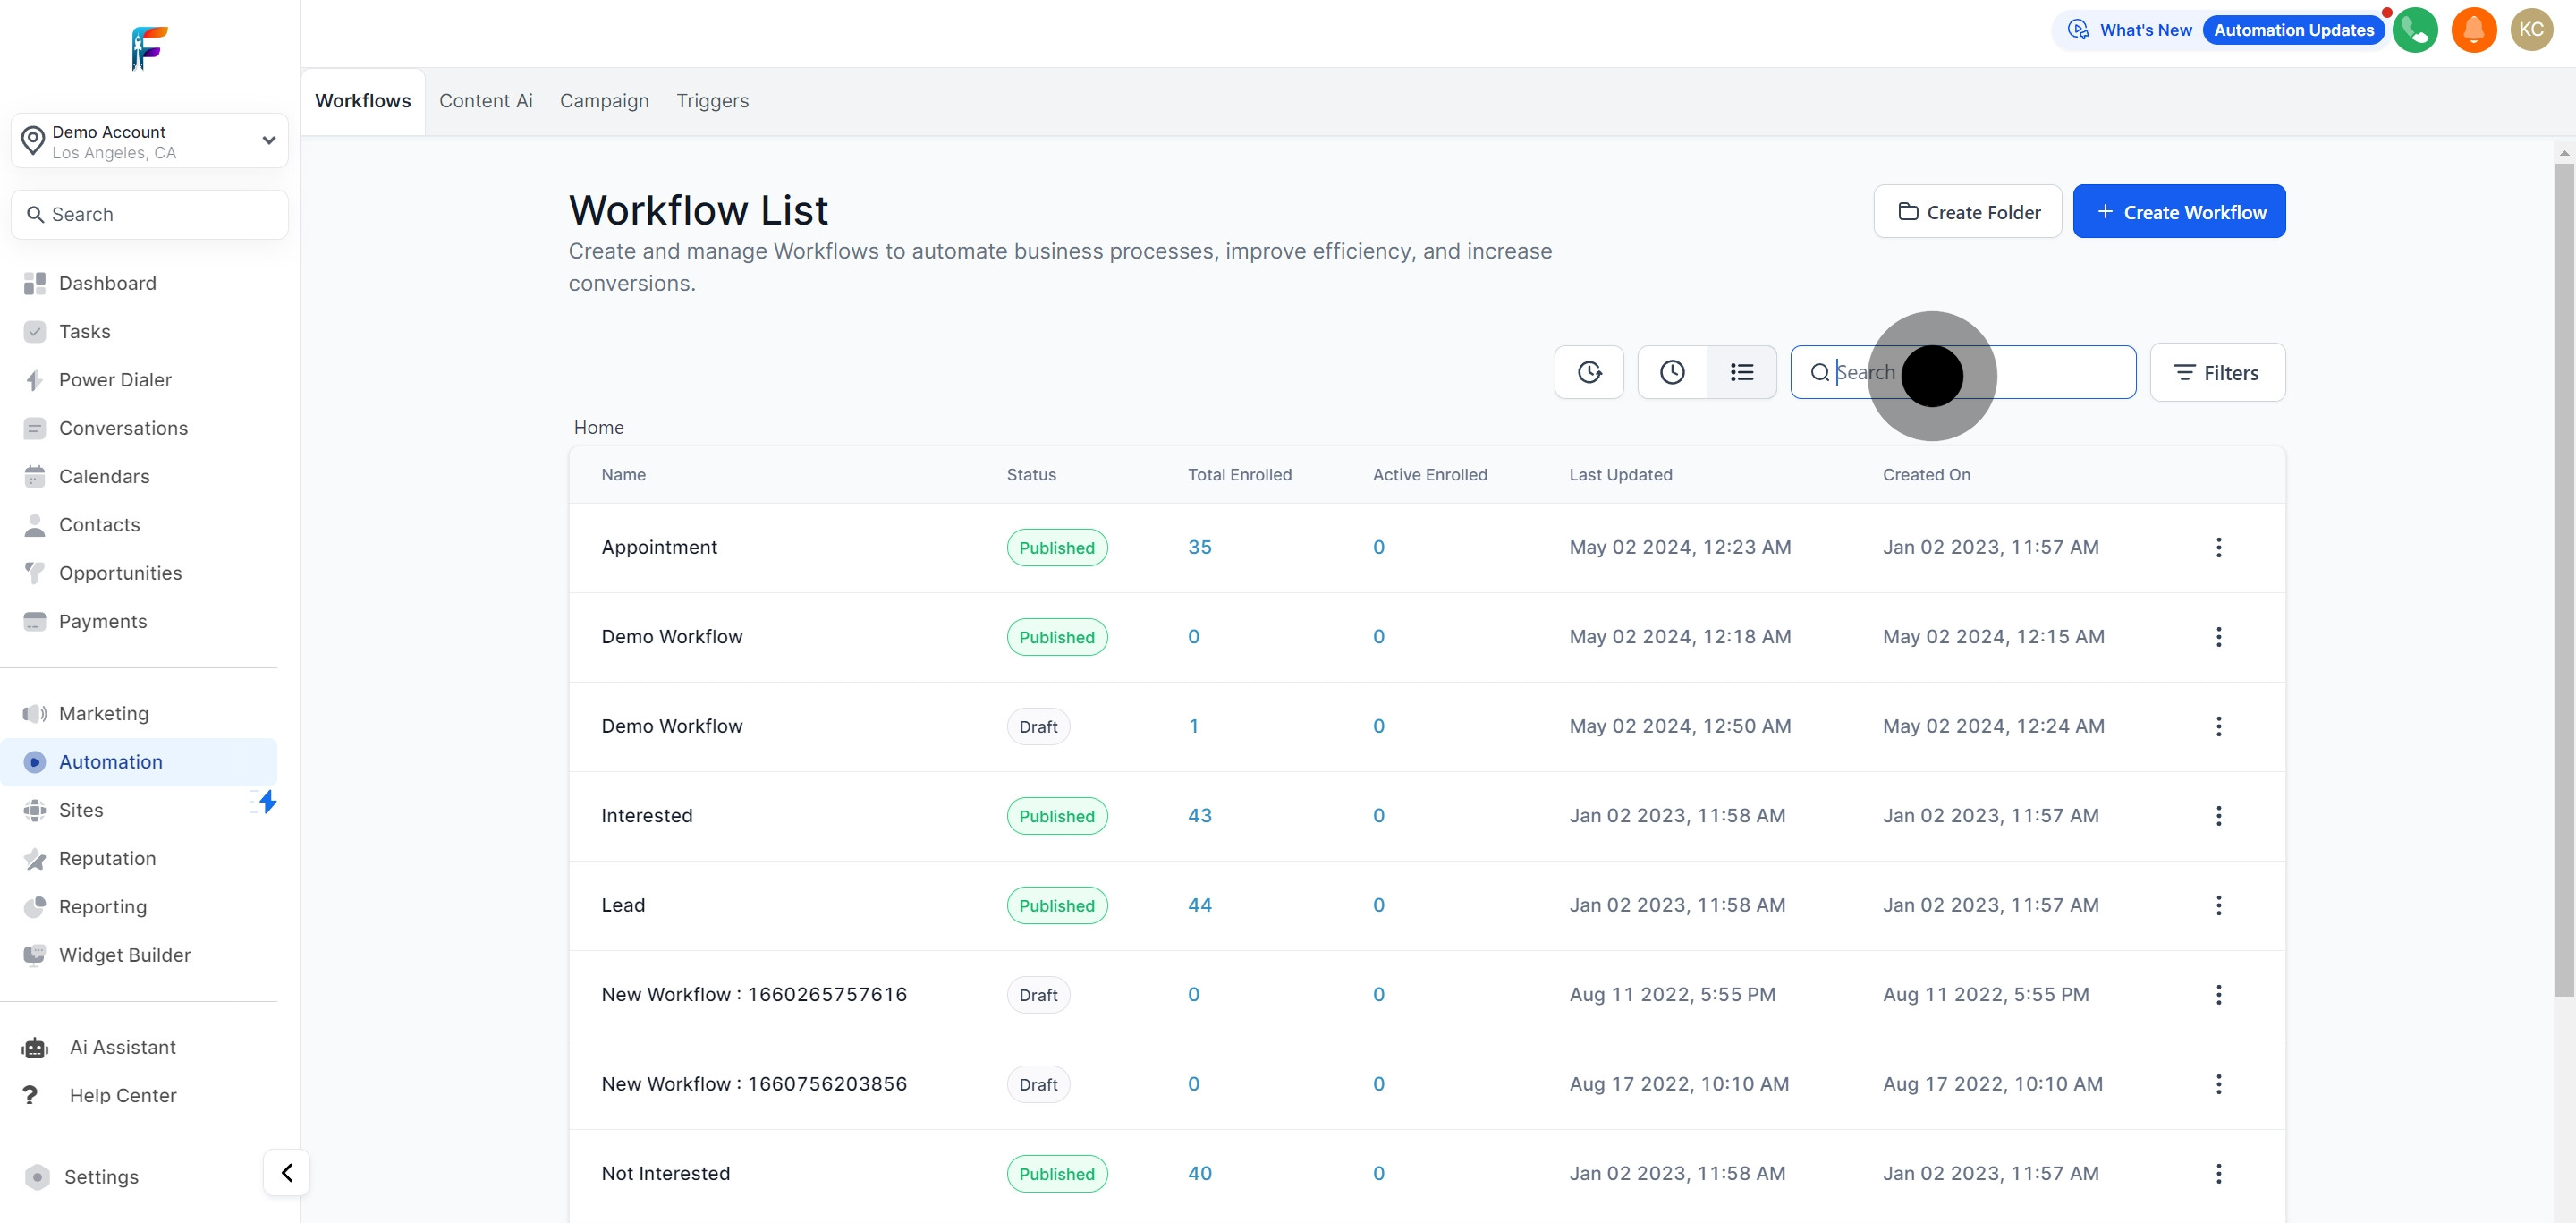Open Reporting in the sidebar

[x=102, y=907]
